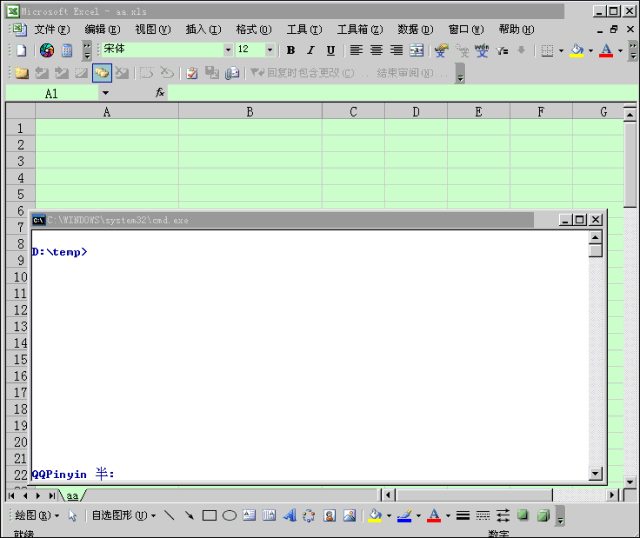The width and height of the screenshot is (640, 538).
Task: Toggle Underline formatting
Action: (331, 50)
